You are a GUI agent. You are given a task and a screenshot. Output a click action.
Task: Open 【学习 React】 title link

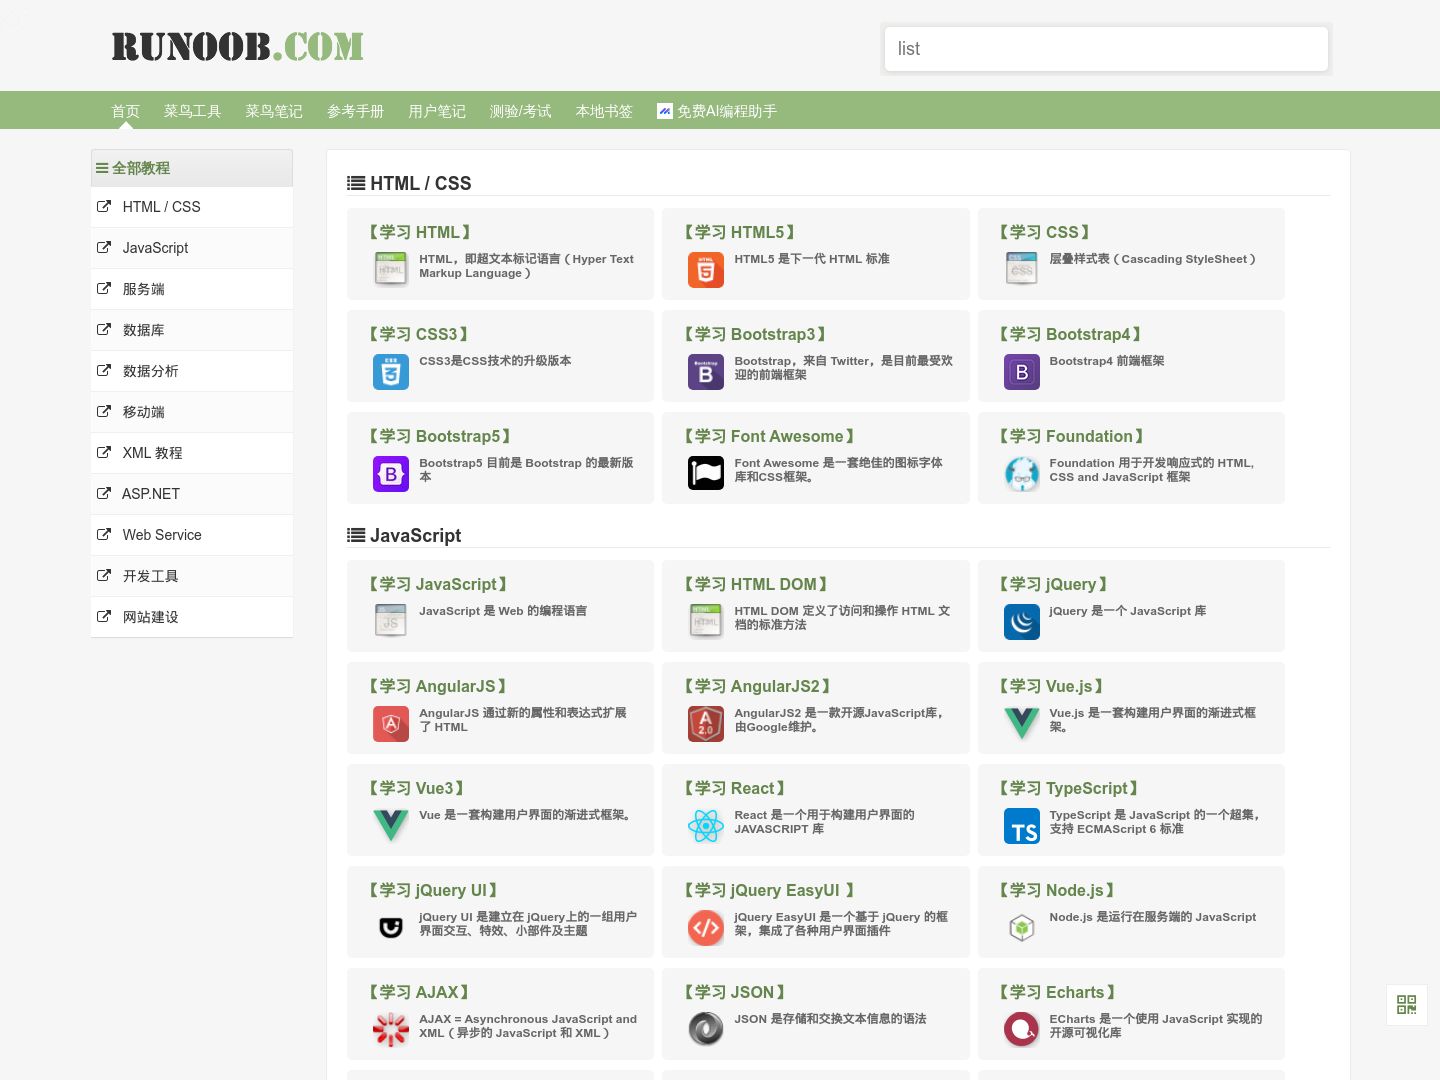(x=735, y=788)
